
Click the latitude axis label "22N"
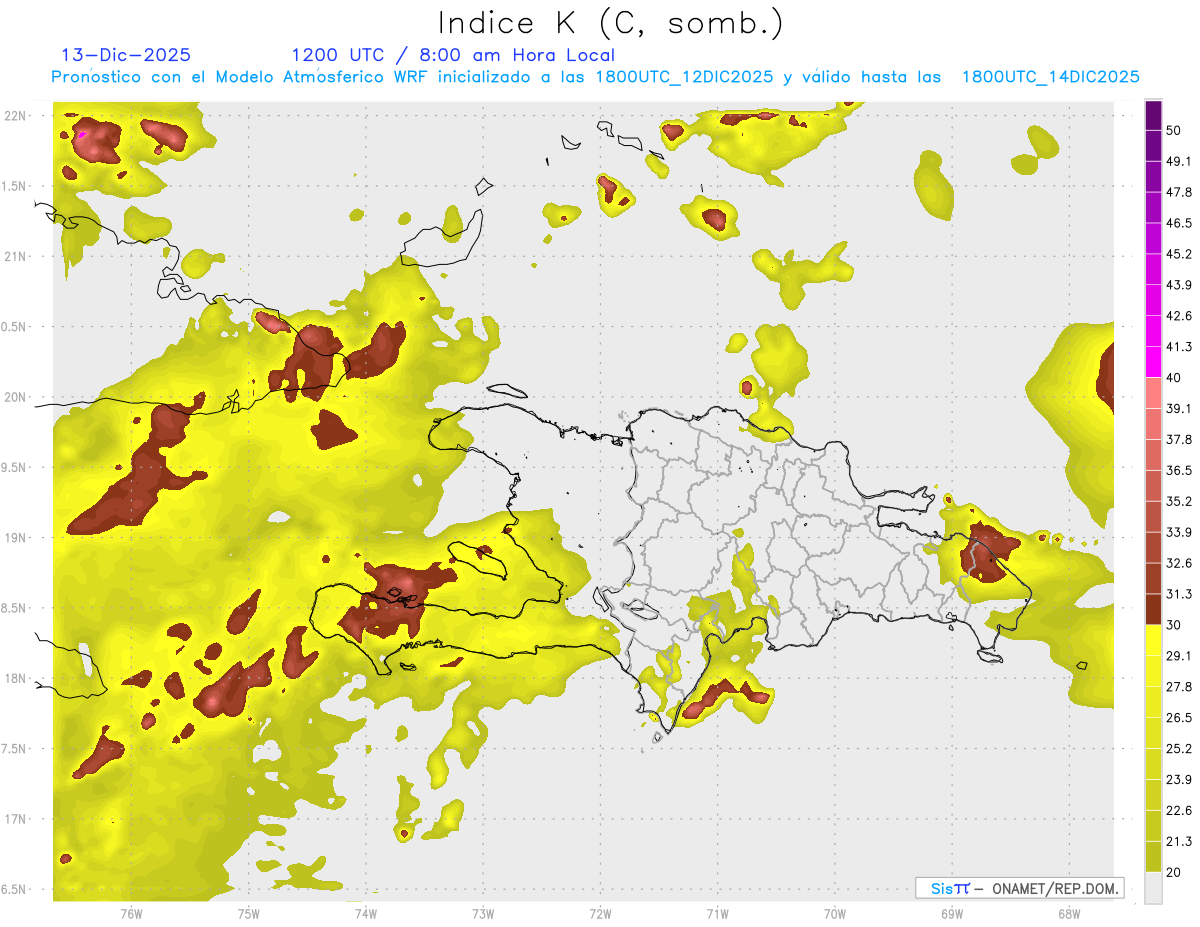pos(15,115)
